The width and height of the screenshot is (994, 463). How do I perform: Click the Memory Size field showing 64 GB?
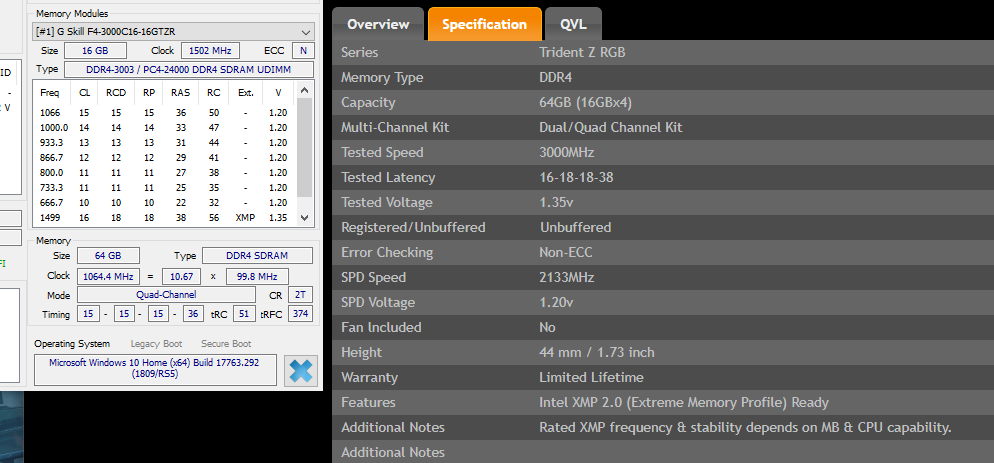[x=108, y=256]
